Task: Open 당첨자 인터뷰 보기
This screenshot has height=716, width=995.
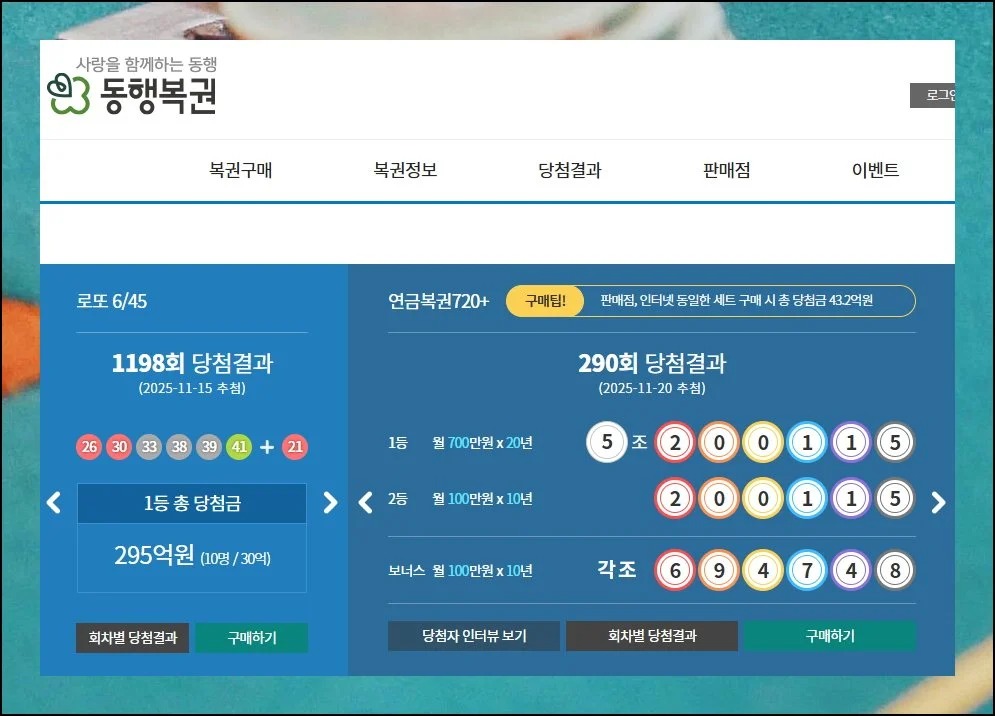Action: pyautogui.click(x=474, y=636)
